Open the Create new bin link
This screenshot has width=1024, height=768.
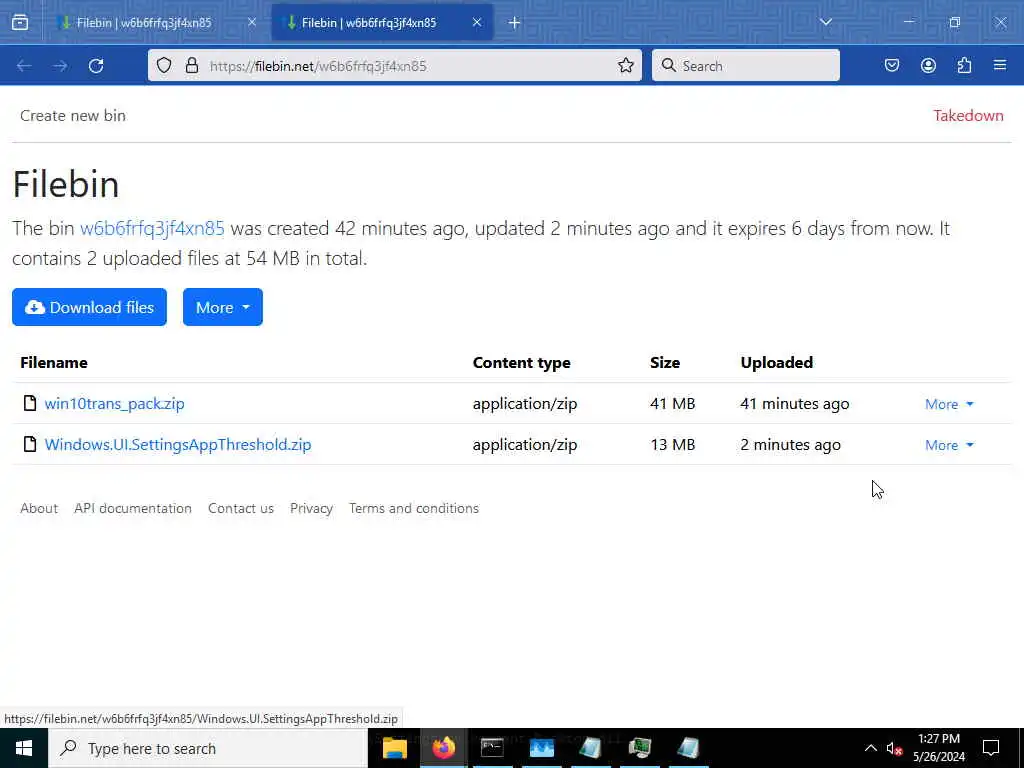point(72,116)
